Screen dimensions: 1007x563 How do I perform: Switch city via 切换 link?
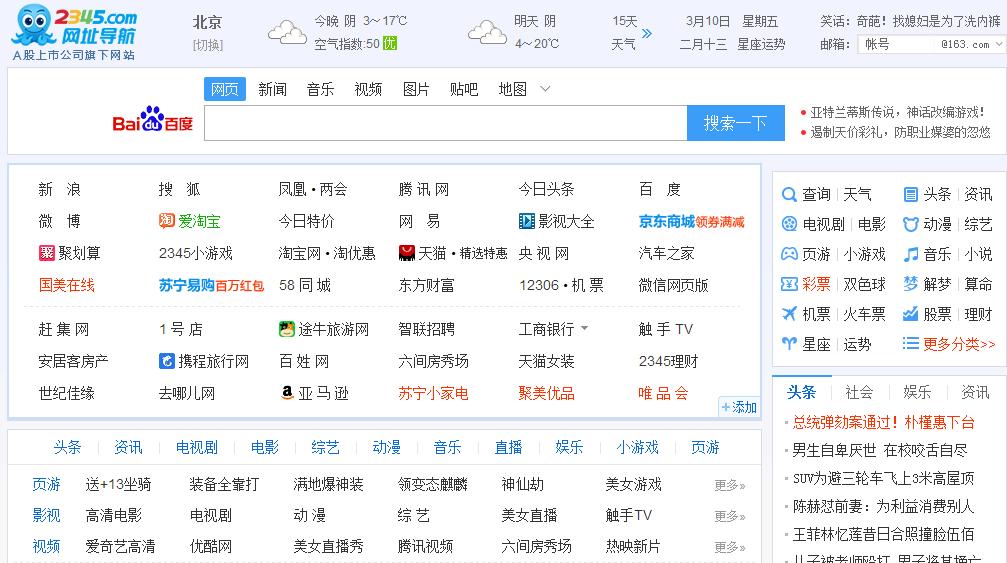207,45
